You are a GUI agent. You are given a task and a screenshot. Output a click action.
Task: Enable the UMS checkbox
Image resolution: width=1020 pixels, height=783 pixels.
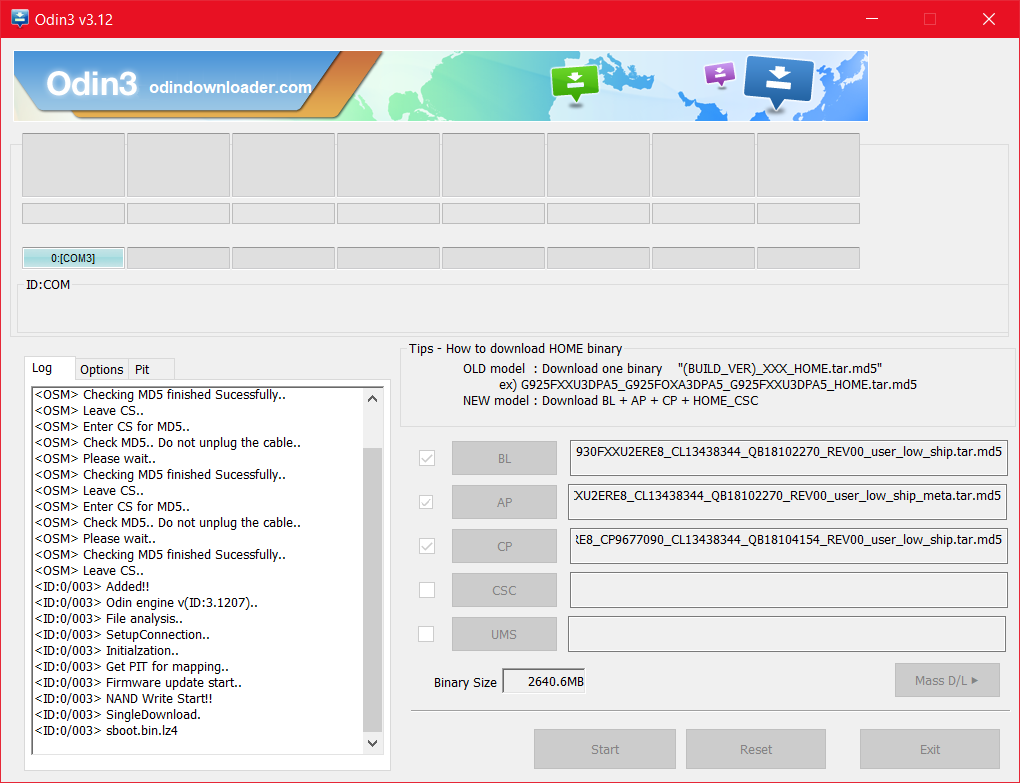tap(427, 634)
